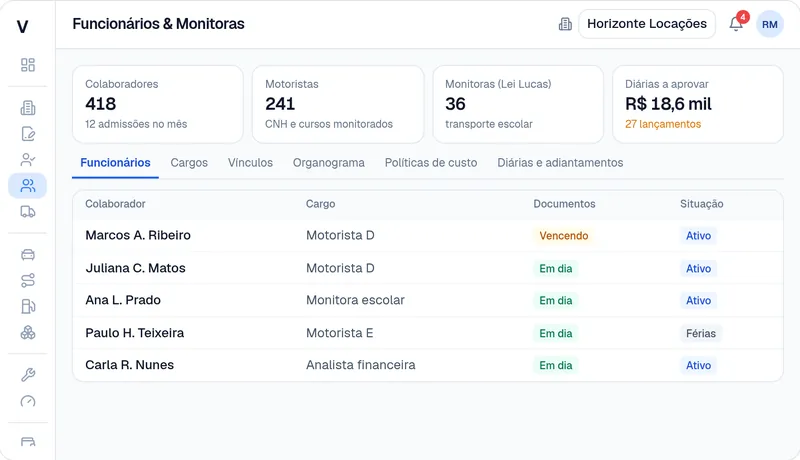Click the Documentos column header
This screenshot has height=460, width=800.
coord(564,203)
